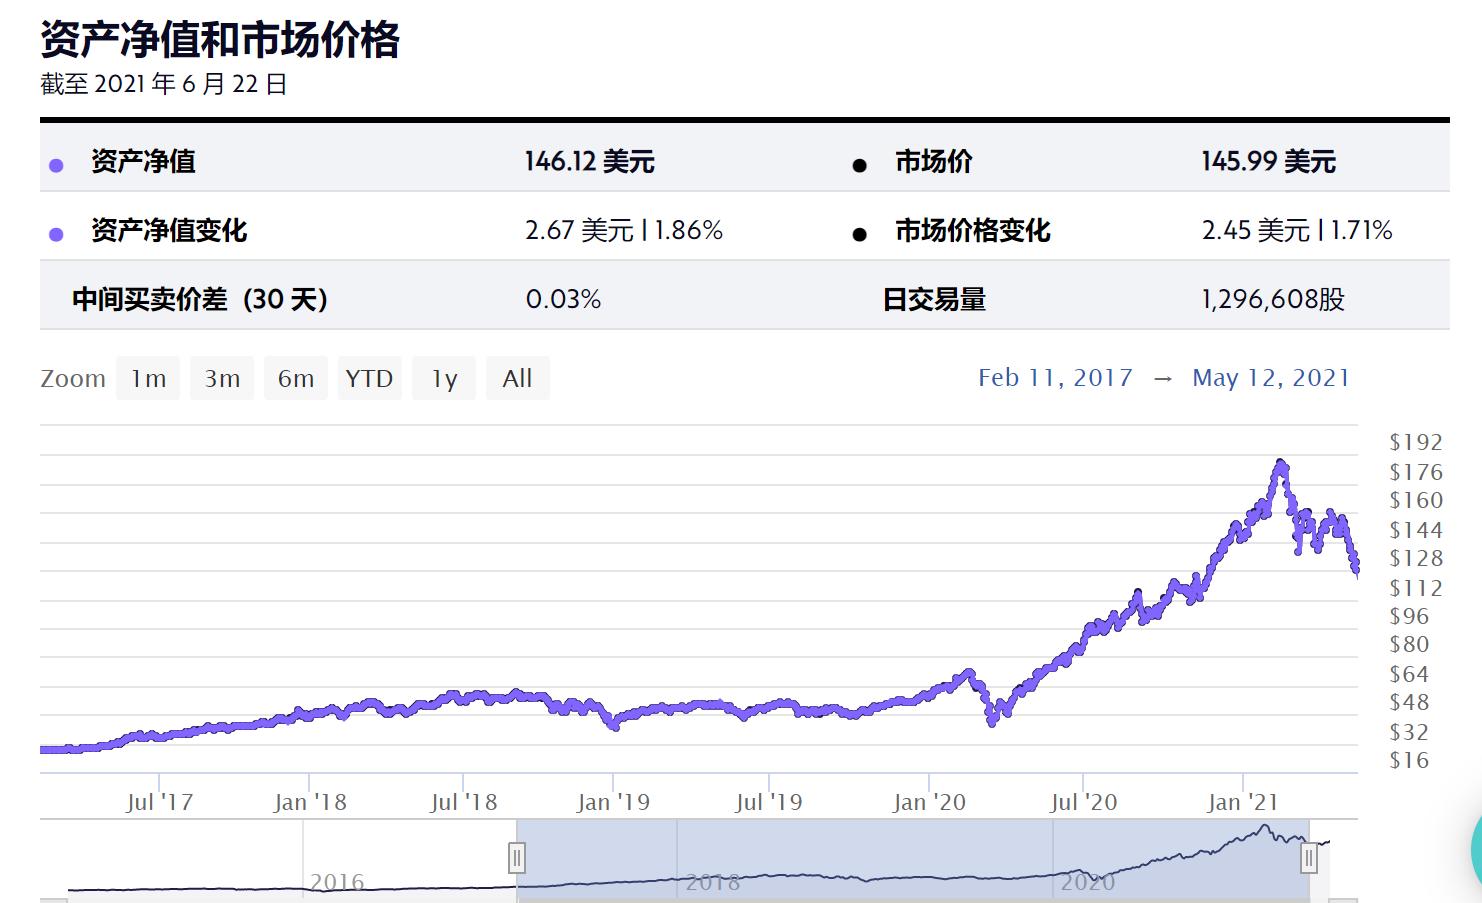This screenshot has width=1482, height=903.
Task: Select the 1y zoom preset
Action: [x=443, y=377]
